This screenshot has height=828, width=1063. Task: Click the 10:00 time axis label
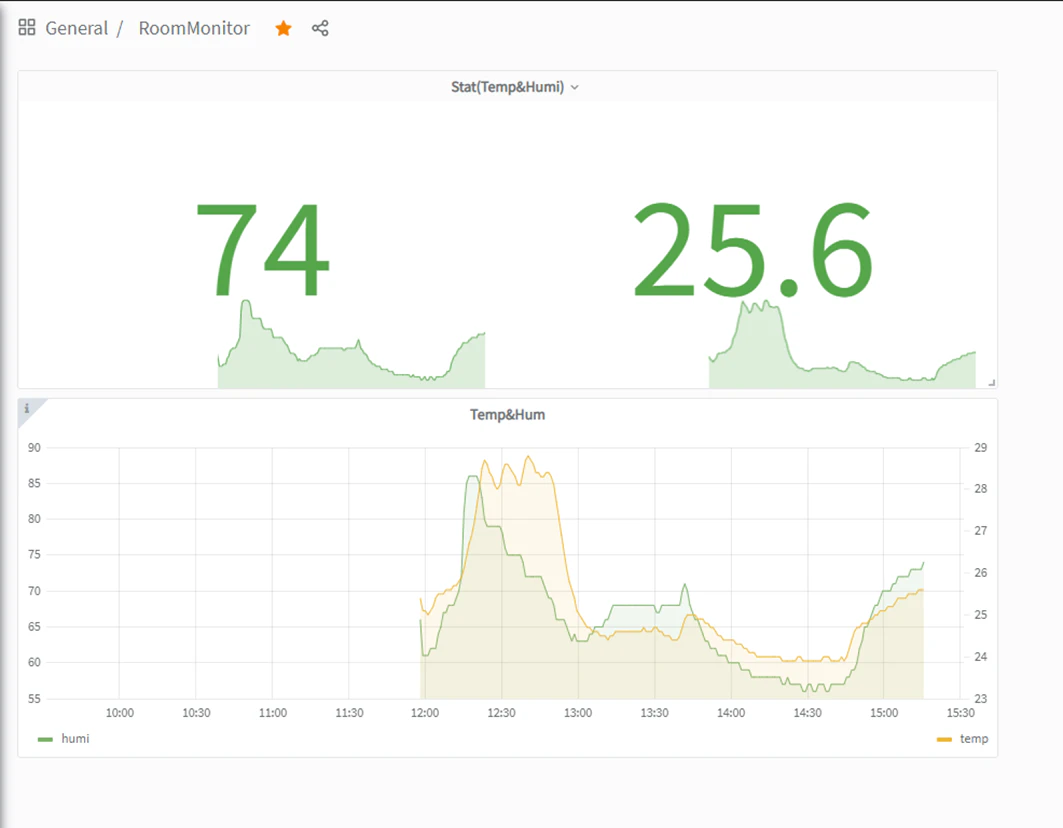click(119, 713)
